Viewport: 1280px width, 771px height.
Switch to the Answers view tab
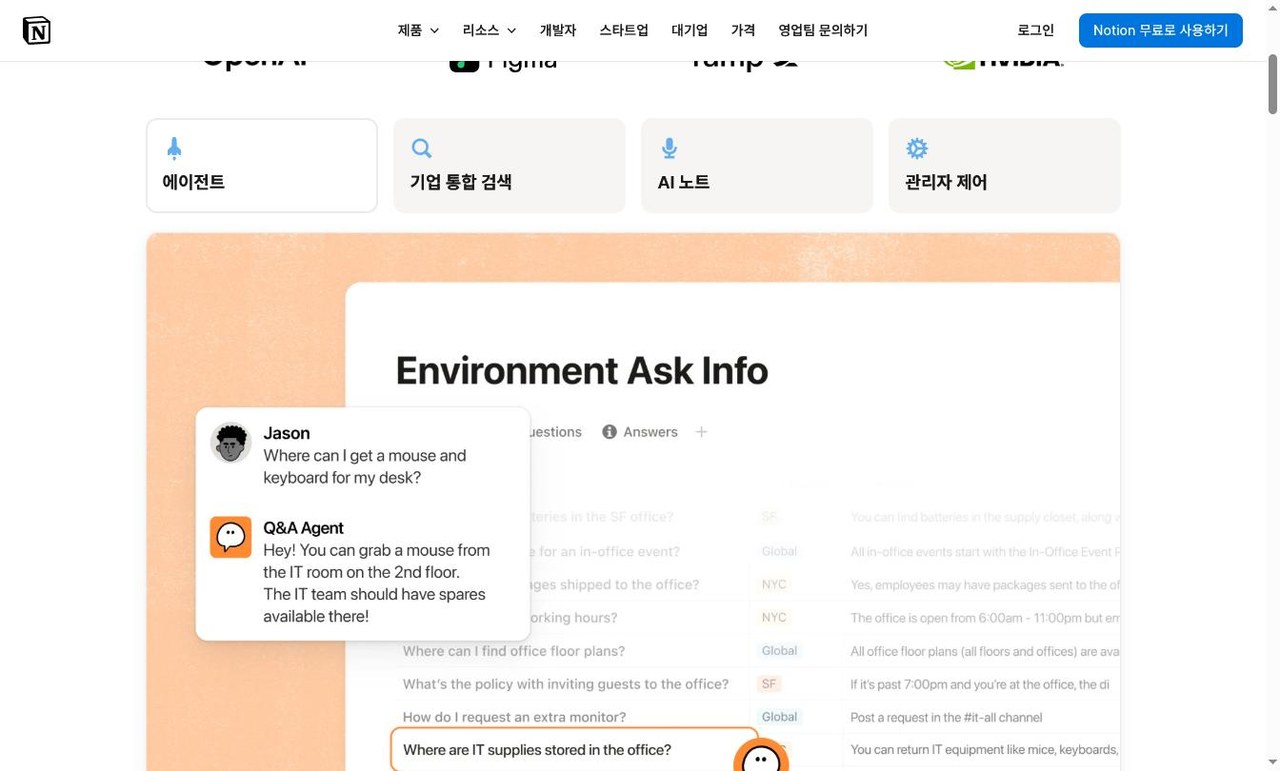pyautogui.click(x=640, y=432)
